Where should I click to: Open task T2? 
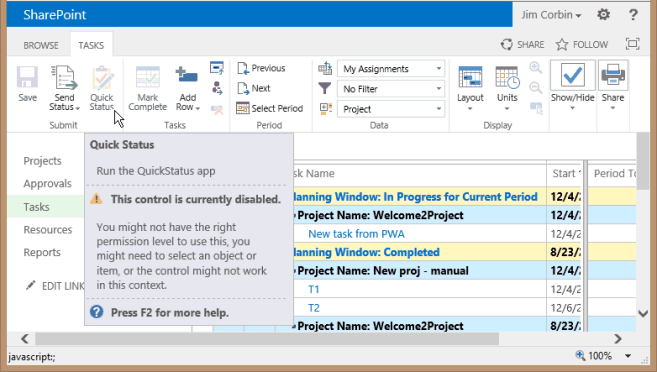tap(314, 308)
